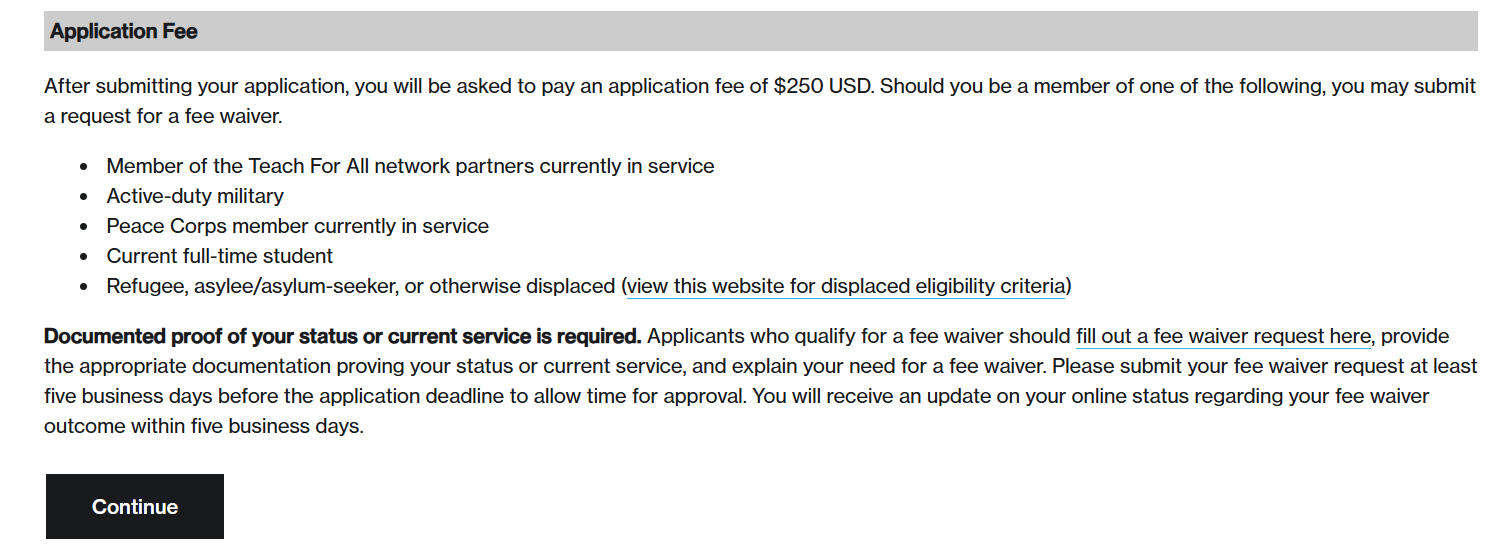Select the Active-duty military list item

pyautogui.click(x=195, y=196)
